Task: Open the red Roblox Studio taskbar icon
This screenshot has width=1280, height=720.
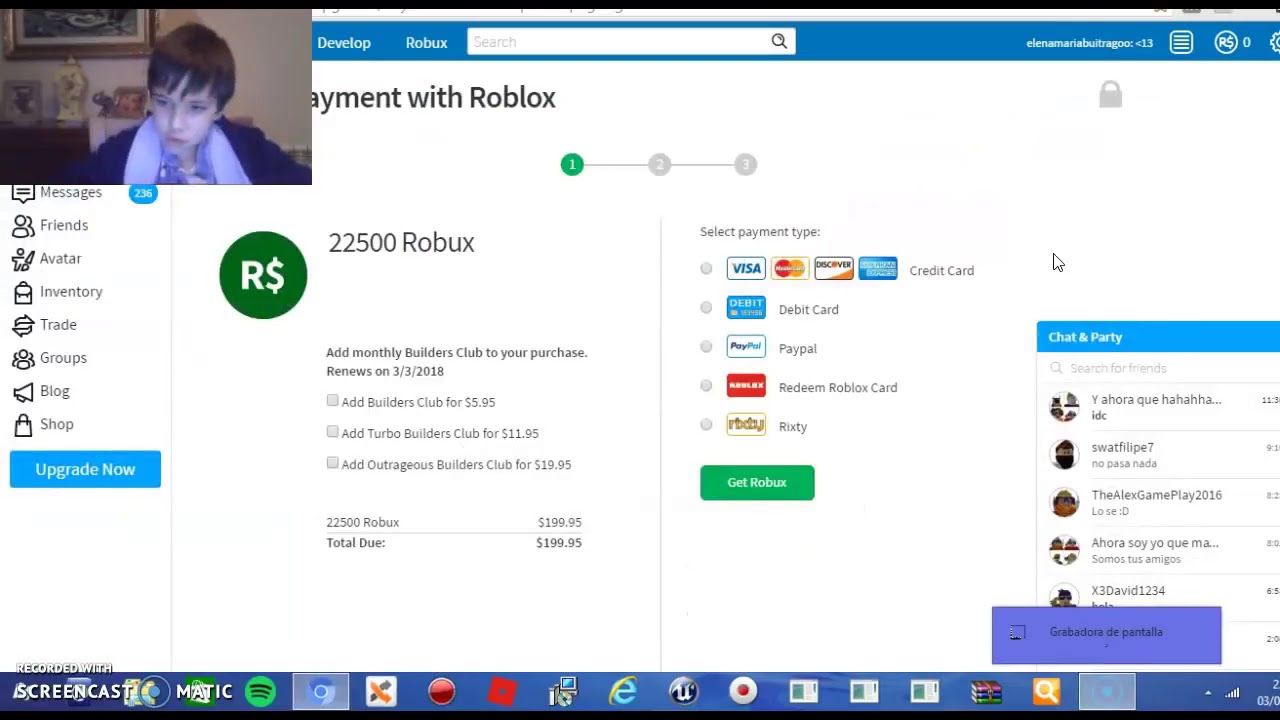Action: point(502,692)
